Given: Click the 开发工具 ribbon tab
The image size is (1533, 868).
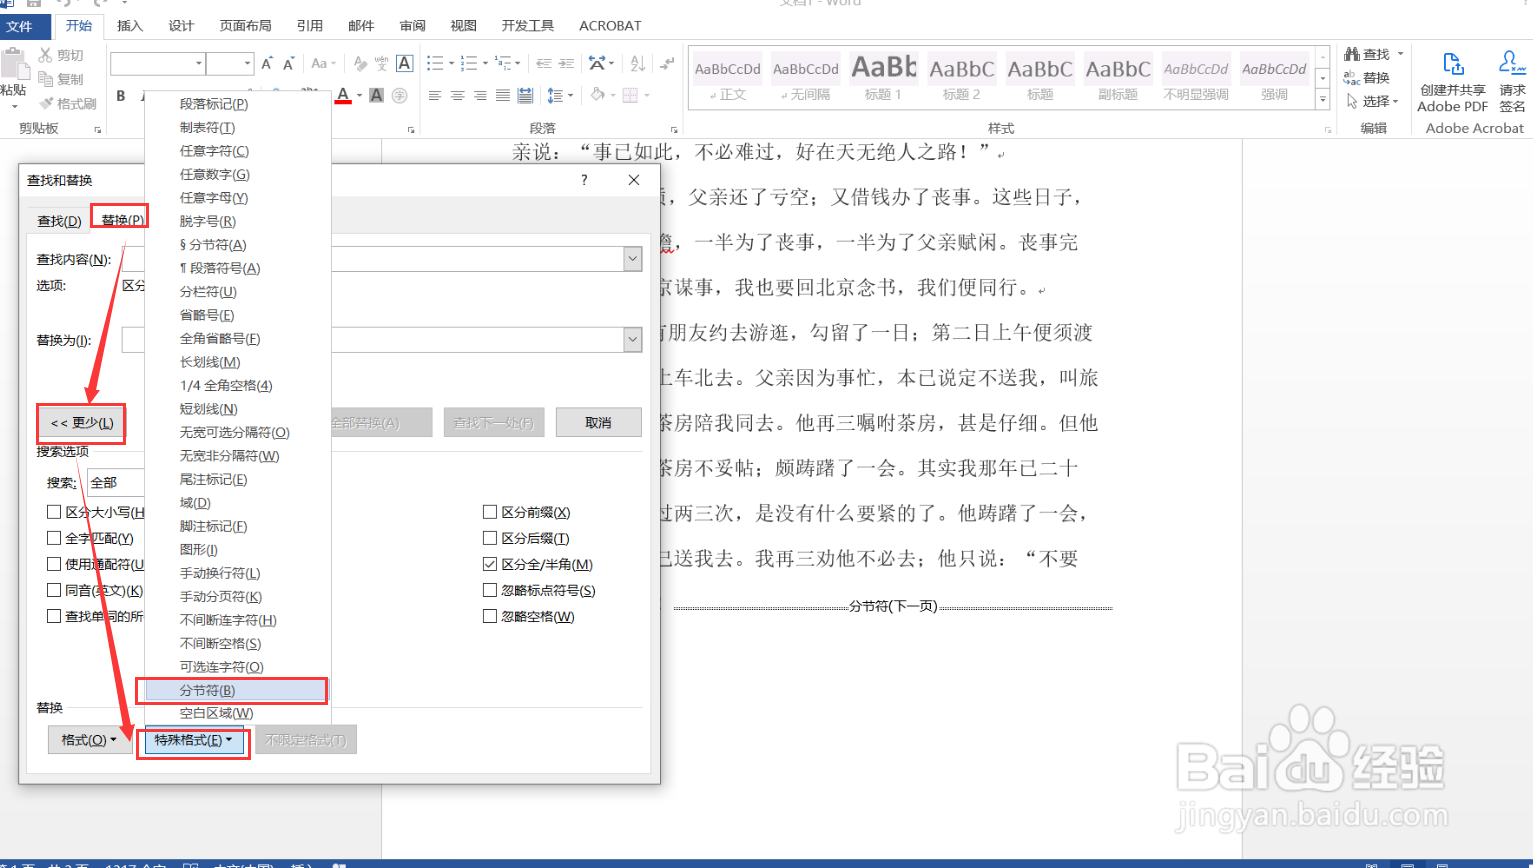Looking at the screenshot, I should tap(528, 26).
